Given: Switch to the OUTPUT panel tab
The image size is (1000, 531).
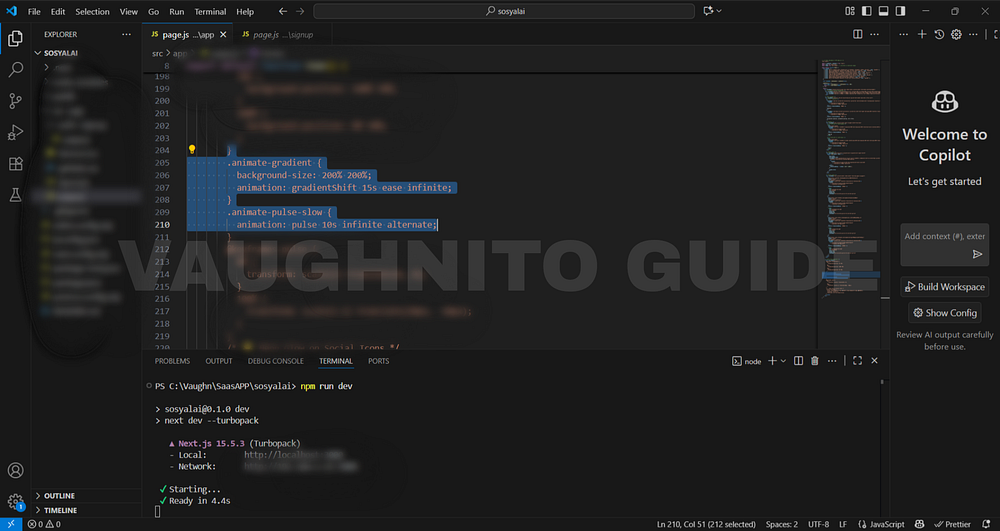Looking at the screenshot, I should coord(219,361).
